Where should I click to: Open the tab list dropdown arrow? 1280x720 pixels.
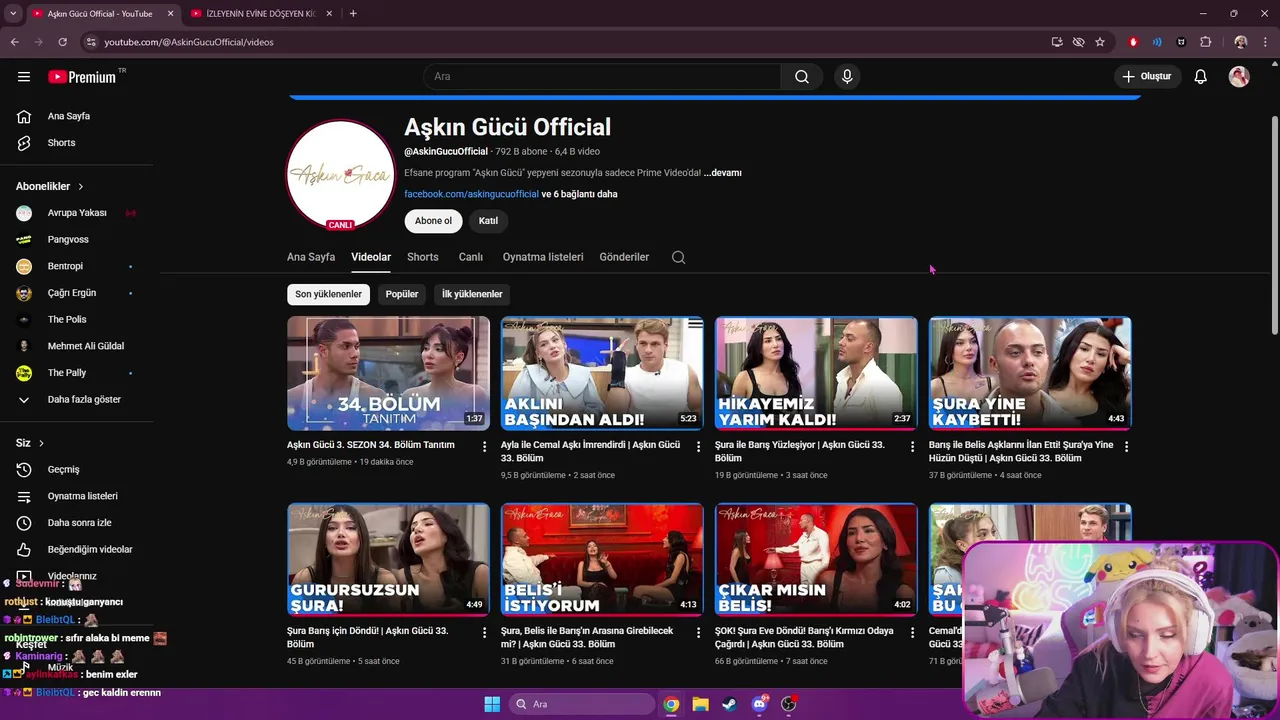[13, 14]
